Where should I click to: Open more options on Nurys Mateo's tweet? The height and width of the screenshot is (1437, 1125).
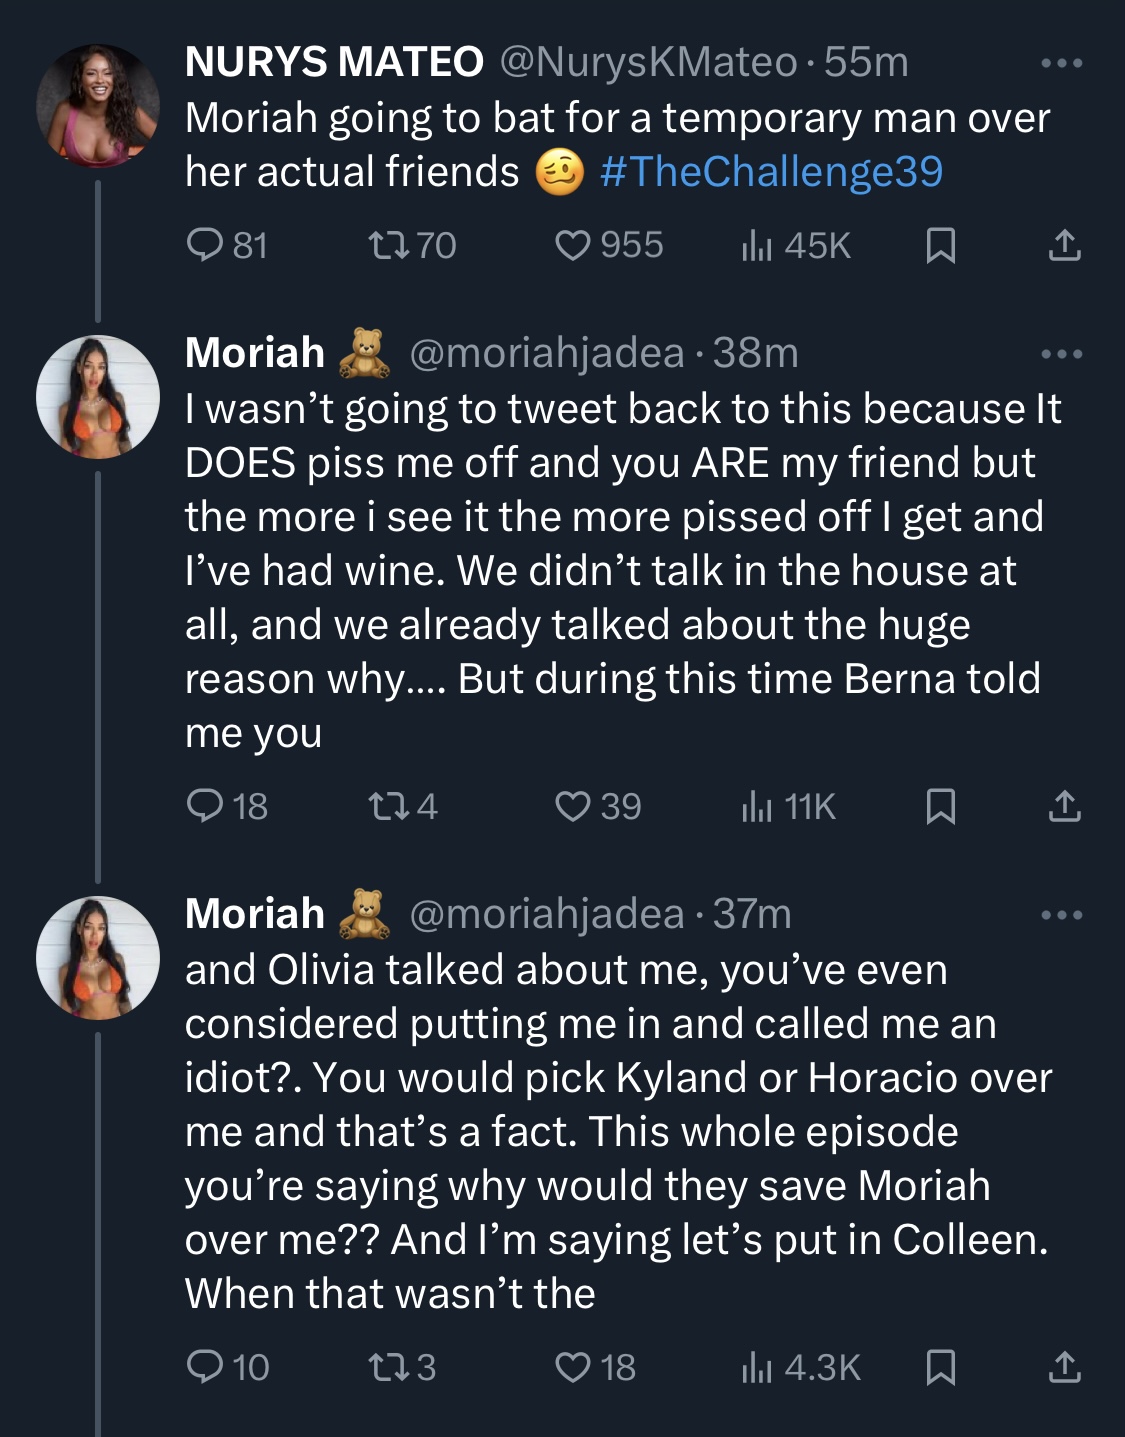[x=1061, y=63]
